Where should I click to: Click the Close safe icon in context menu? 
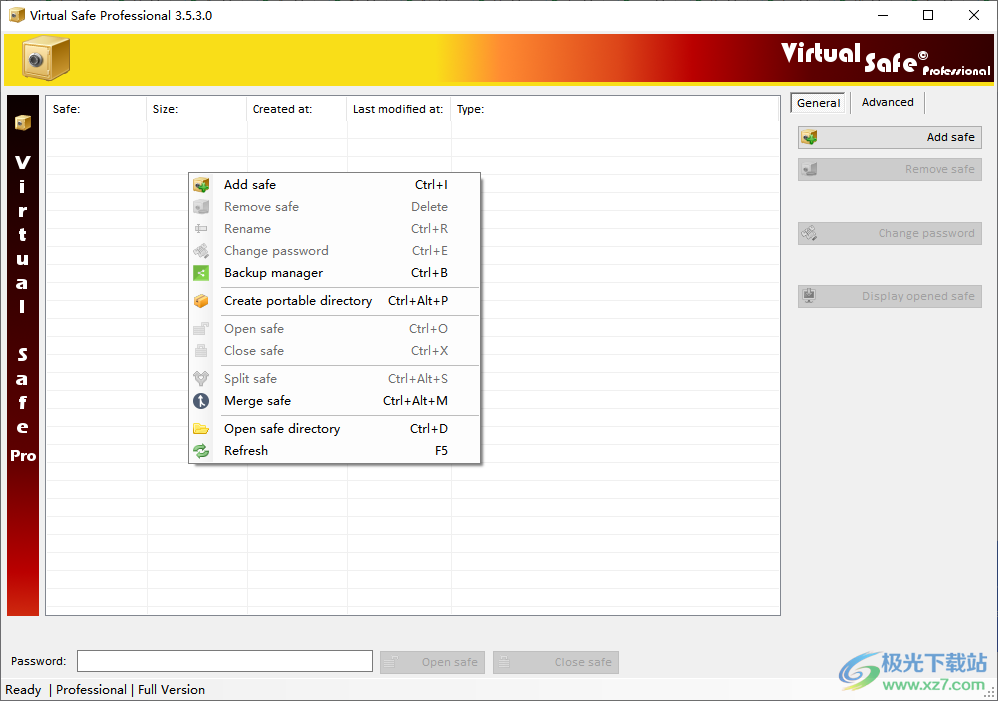click(201, 351)
